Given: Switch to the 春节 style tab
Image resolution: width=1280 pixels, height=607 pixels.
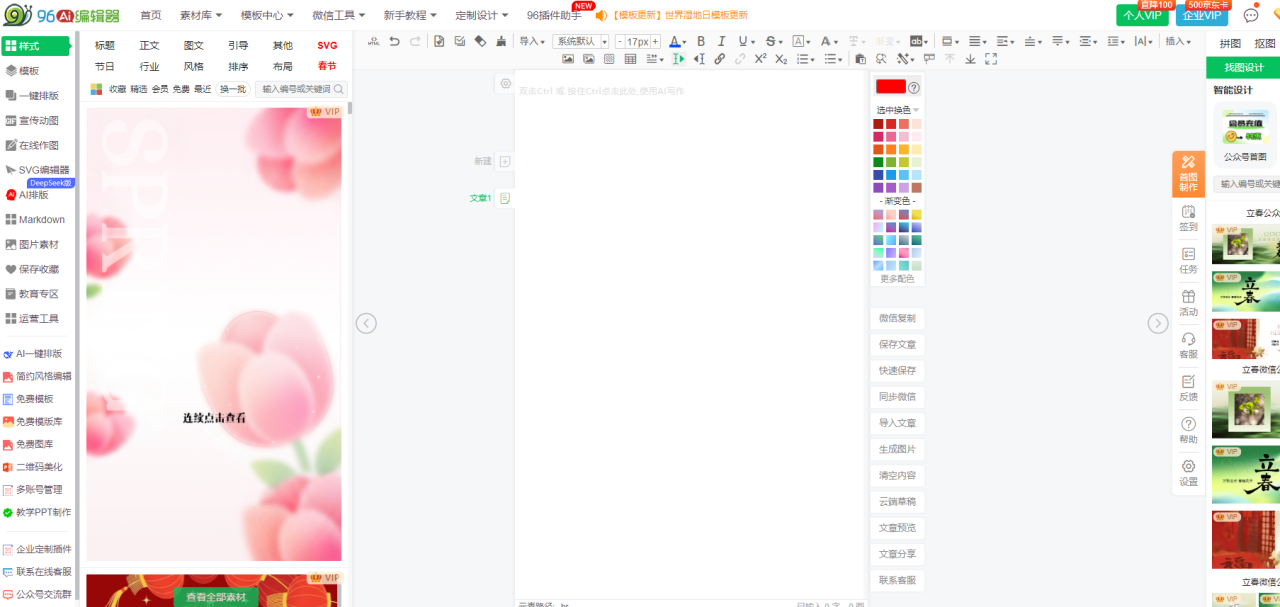Looking at the screenshot, I should click(x=327, y=66).
